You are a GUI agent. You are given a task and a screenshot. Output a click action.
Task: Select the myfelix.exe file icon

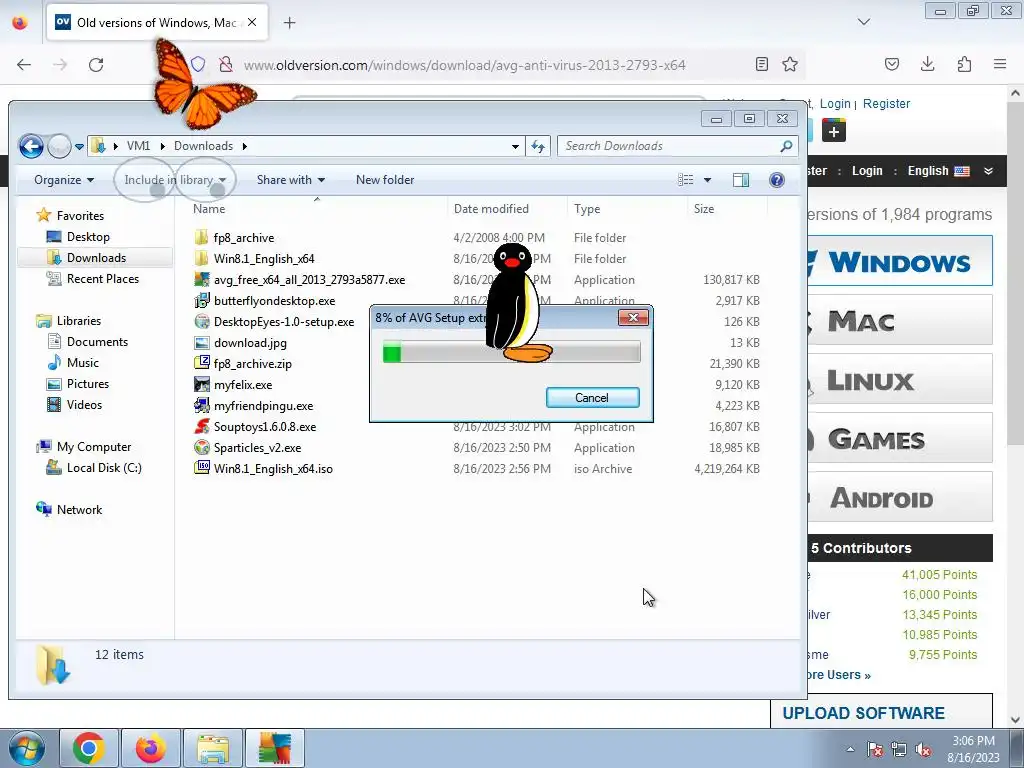click(x=202, y=385)
